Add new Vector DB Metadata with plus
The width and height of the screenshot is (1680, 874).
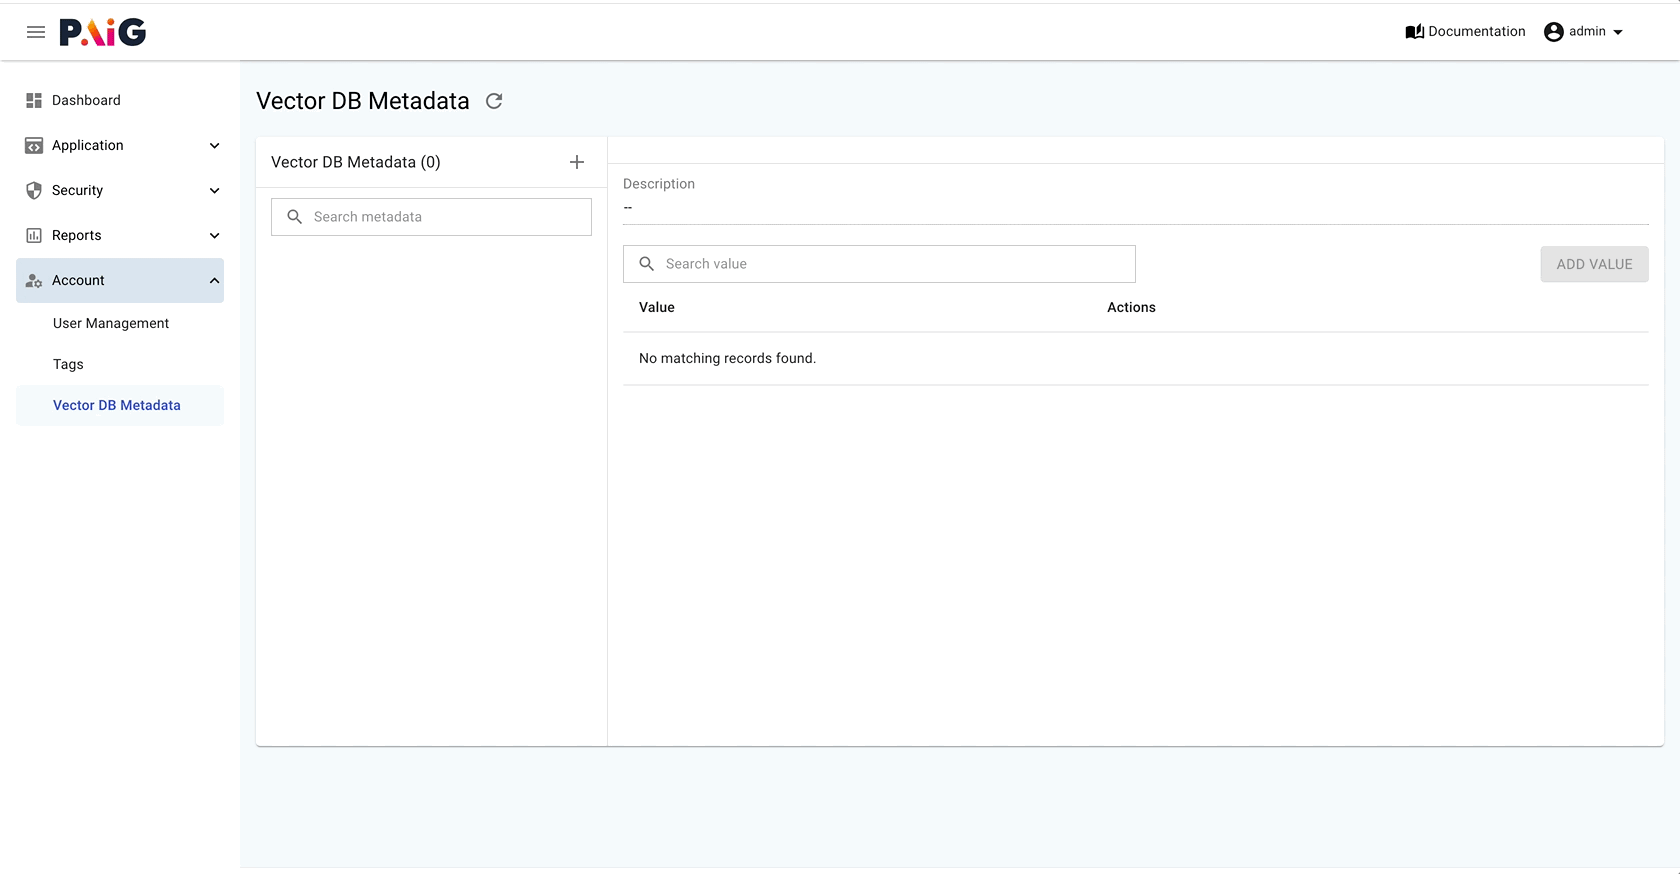pyautogui.click(x=577, y=162)
